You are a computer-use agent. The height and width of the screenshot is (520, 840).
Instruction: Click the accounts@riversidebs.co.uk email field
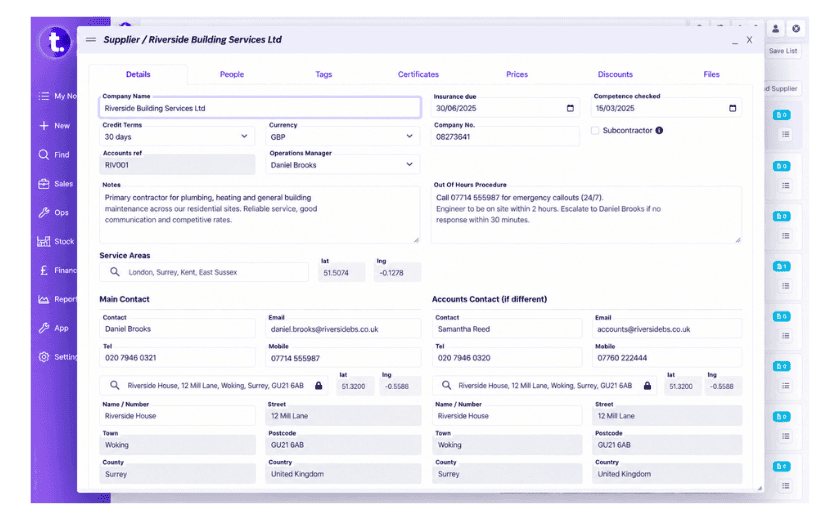pyautogui.click(x=667, y=329)
